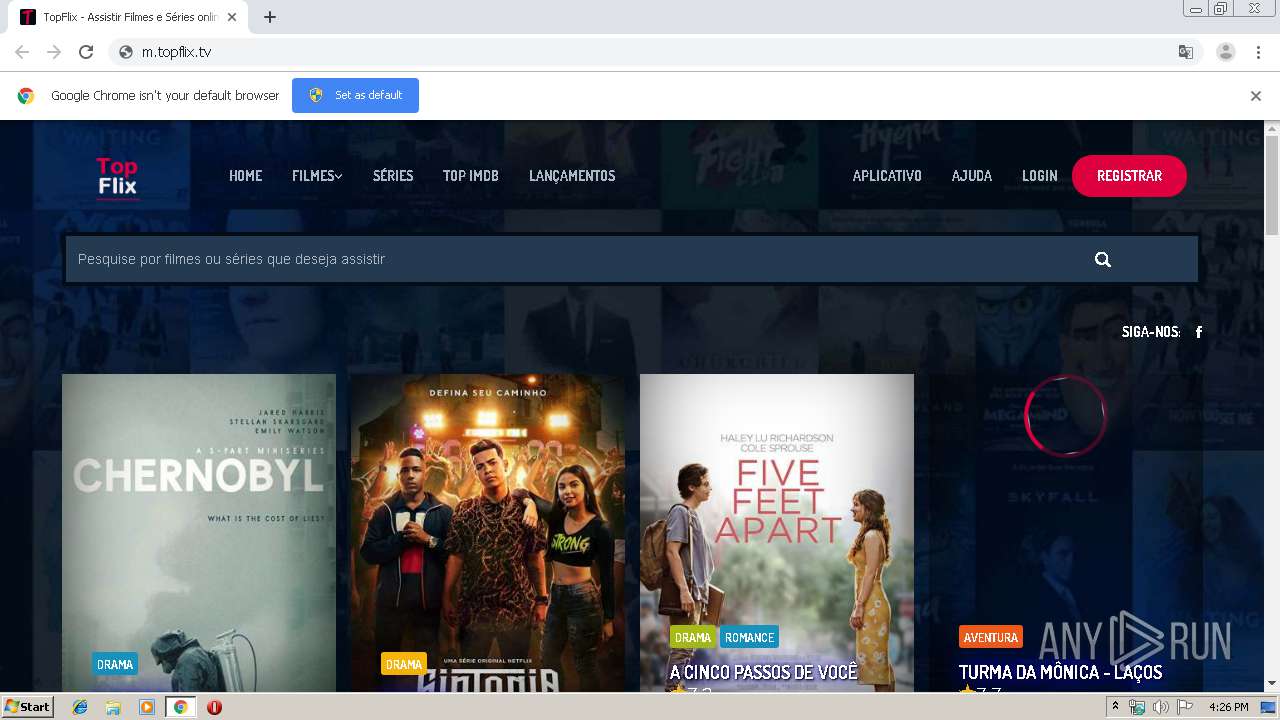Image resolution: width=1280 pixels, height=720 pixels.
Task: Open the AJUDA link
Action: tap(972, 176)
